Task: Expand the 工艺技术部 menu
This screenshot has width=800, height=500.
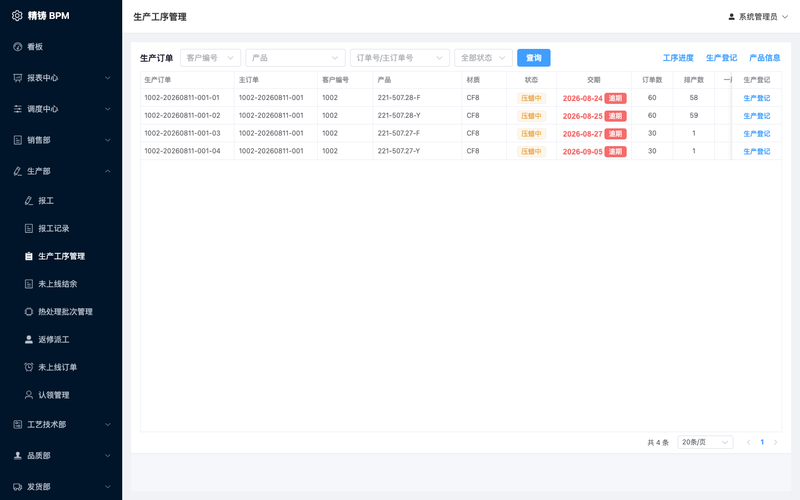Action: (61, 424)
